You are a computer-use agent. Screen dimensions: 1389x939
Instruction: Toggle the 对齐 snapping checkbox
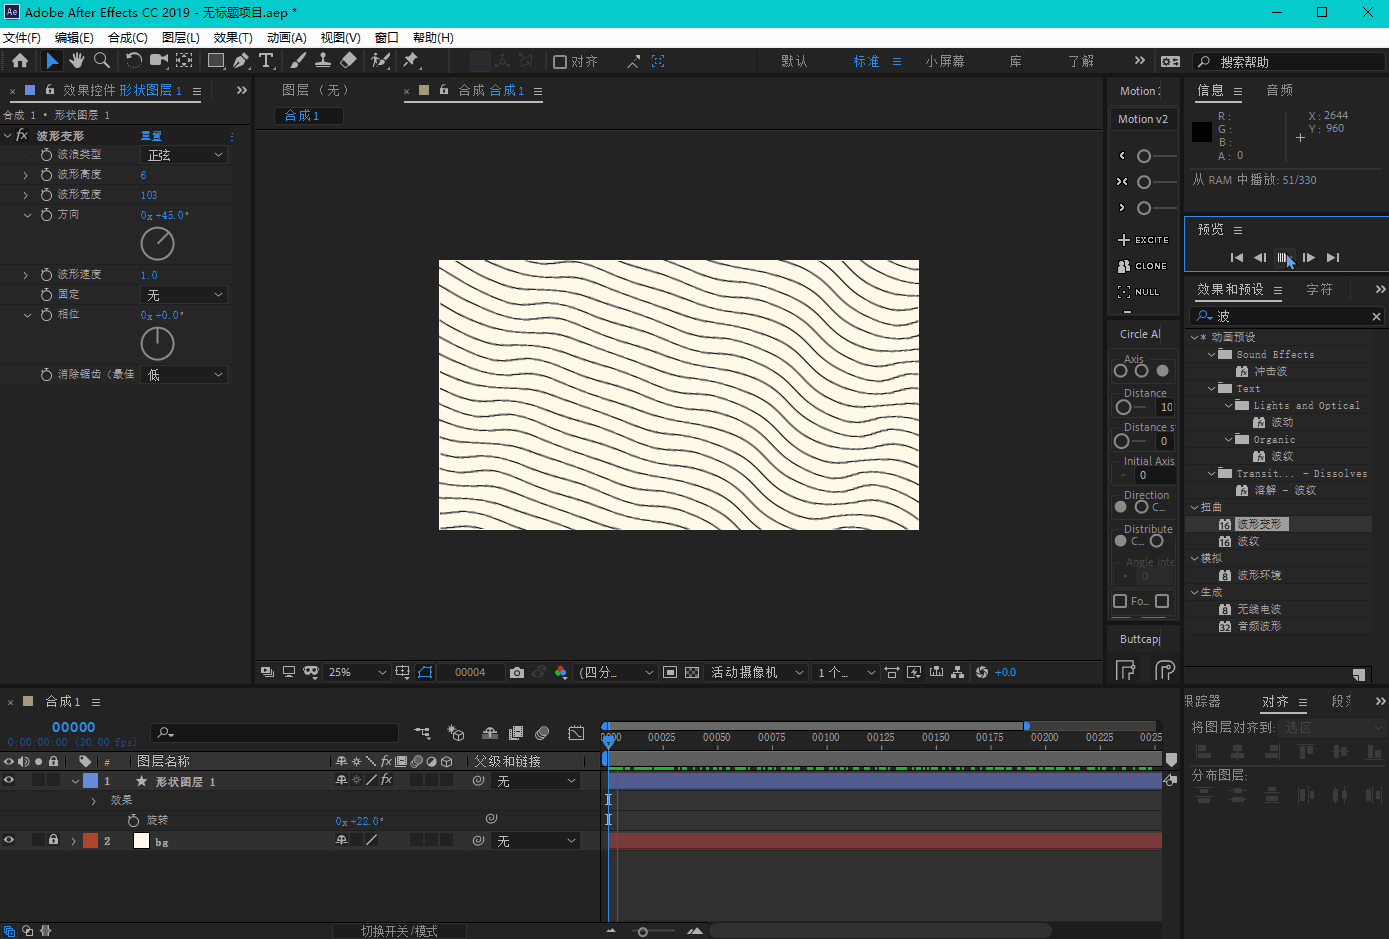point(560,62)
